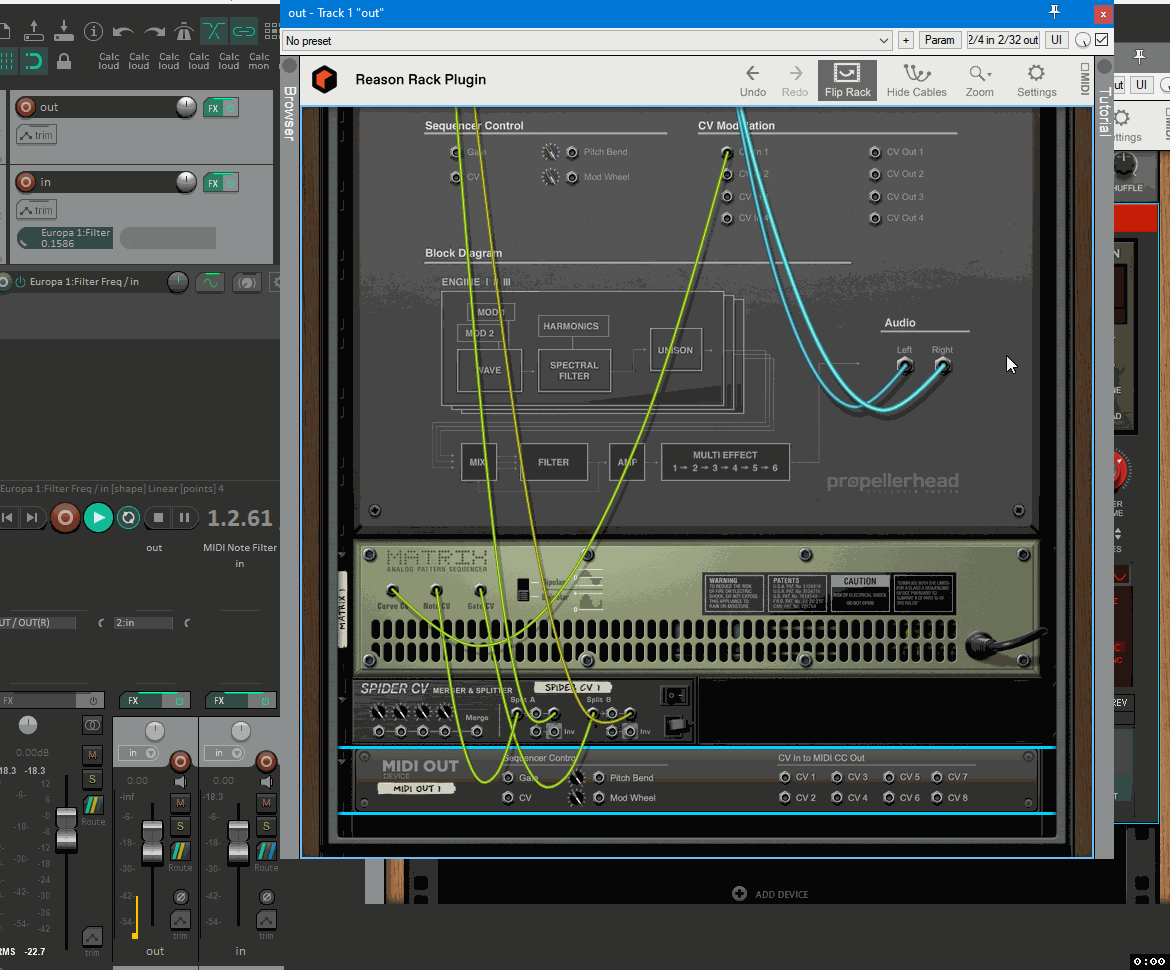Solo the in mixer channel
The width and height of the screenshot is (1170, 970).
[266, 826]
